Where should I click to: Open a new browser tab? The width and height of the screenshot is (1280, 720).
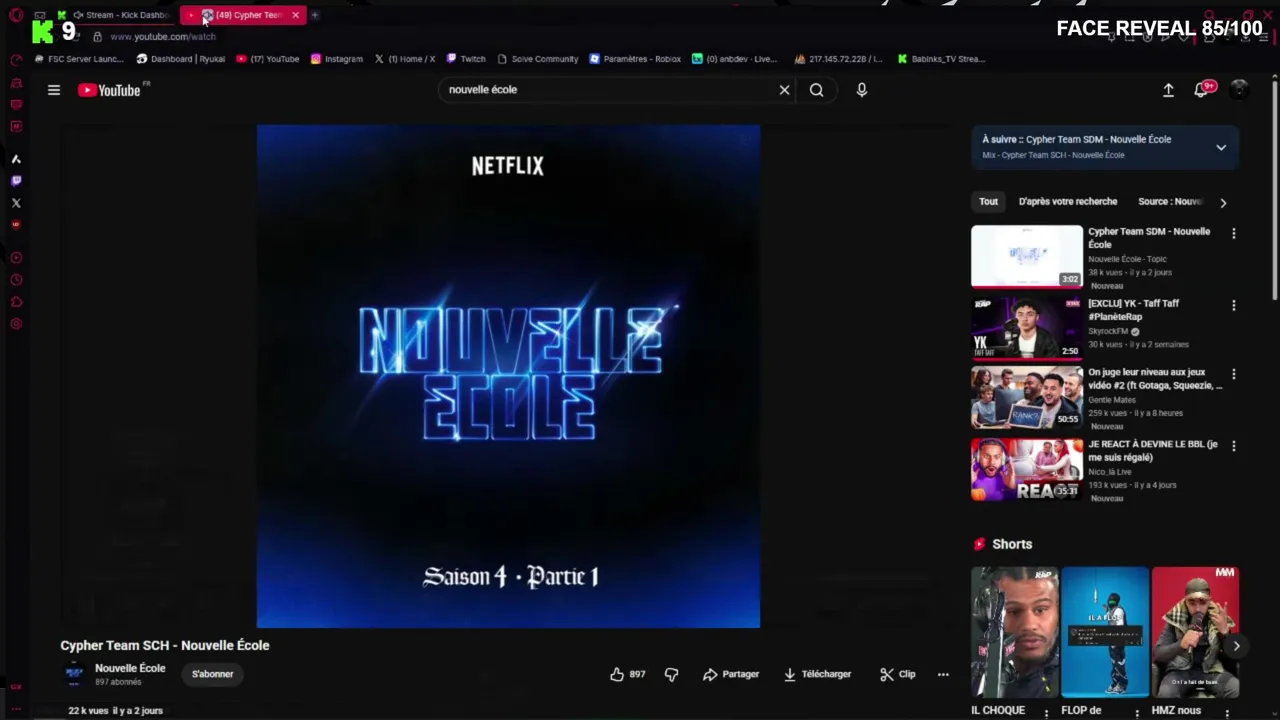click(314, 15)
